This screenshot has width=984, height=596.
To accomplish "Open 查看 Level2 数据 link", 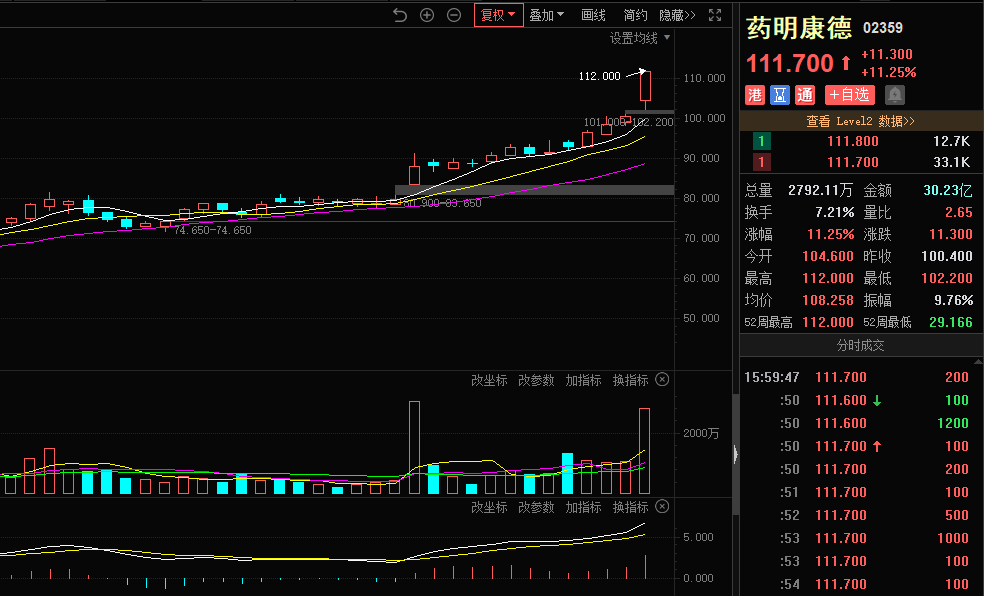I will (x=861, y=121).
